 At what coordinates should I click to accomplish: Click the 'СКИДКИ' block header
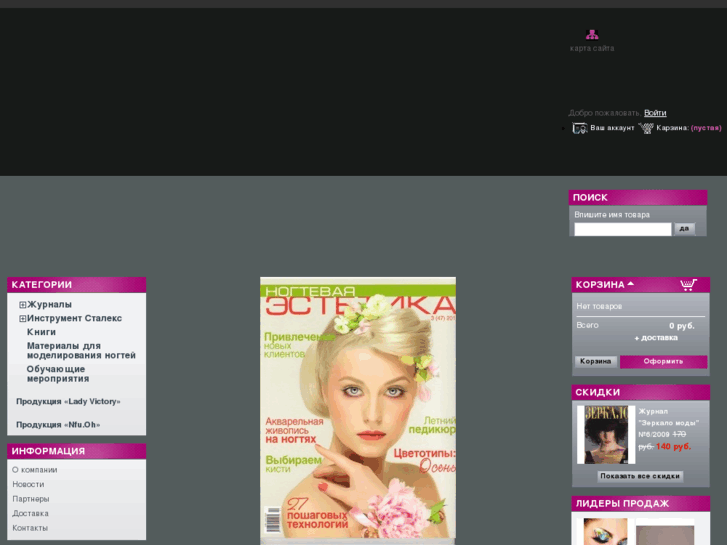[641, 392]
